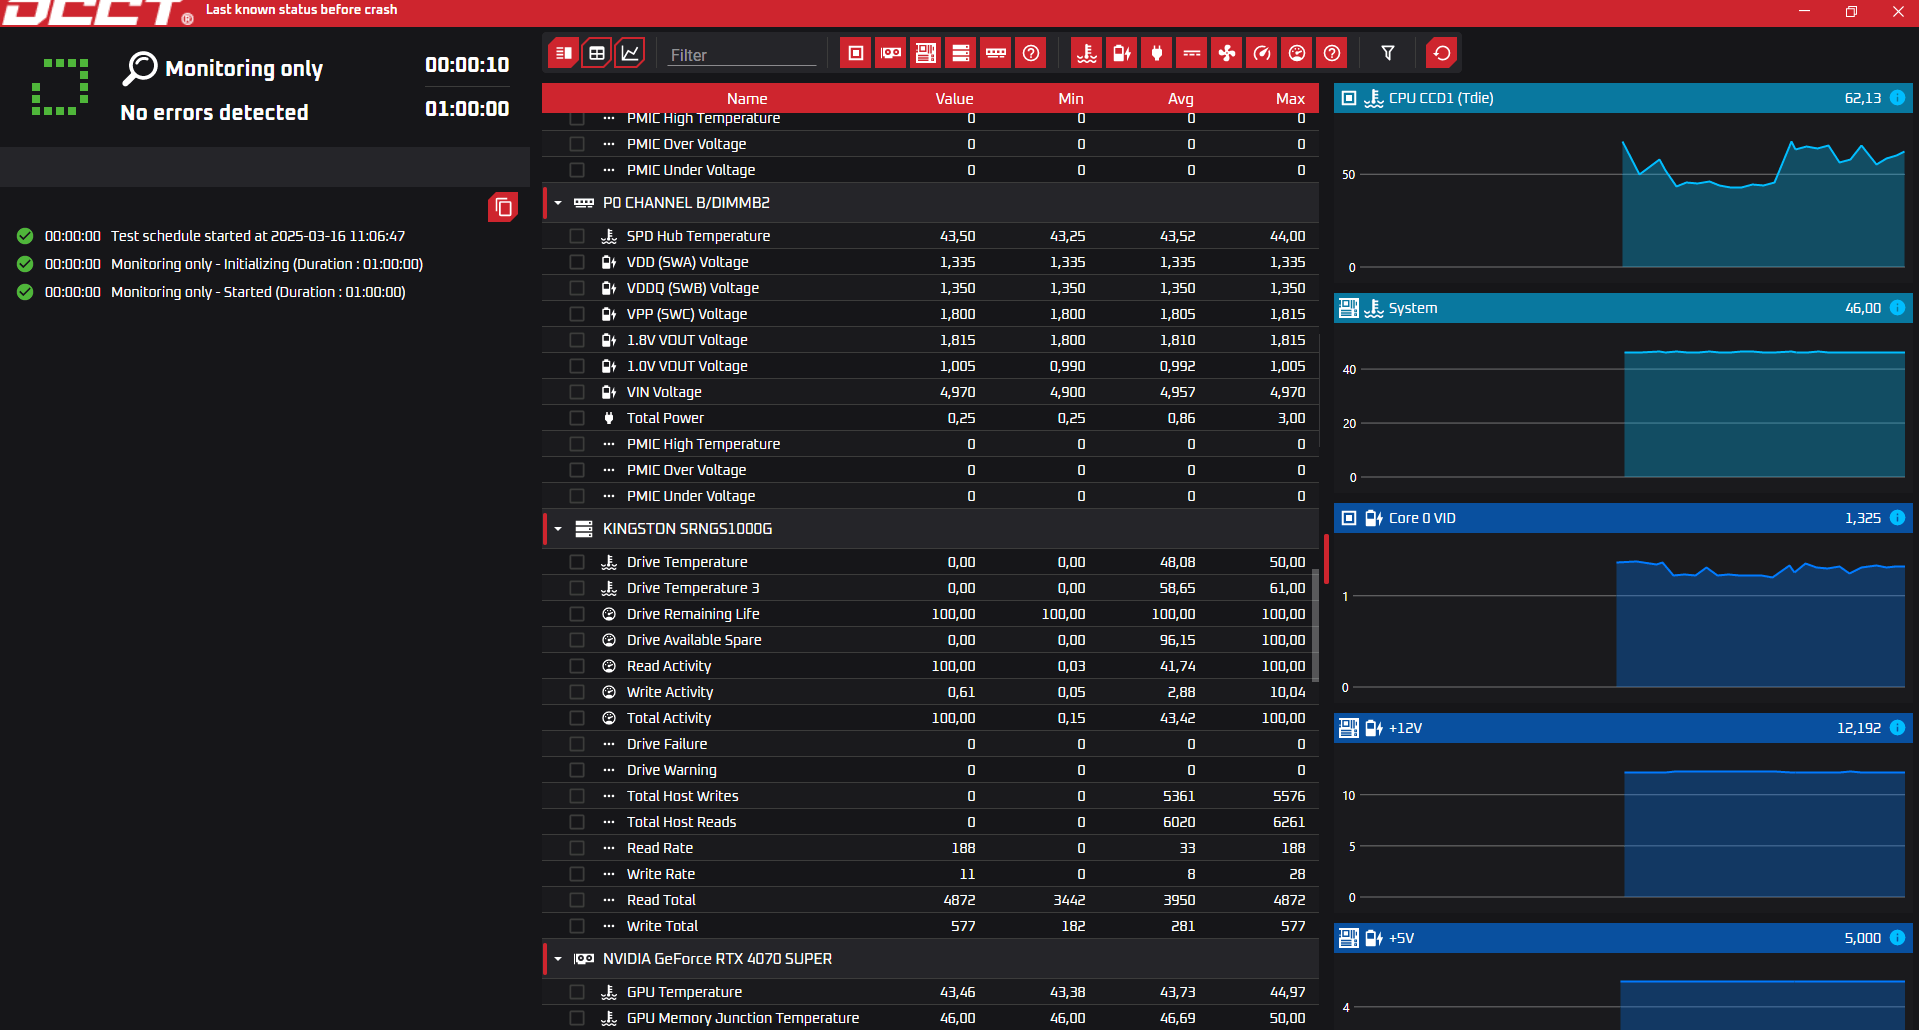Select the CPU CCD1 (Tdie) graph header
The height and width of the screenshot is (1030, 1919).
[1623, 98]
